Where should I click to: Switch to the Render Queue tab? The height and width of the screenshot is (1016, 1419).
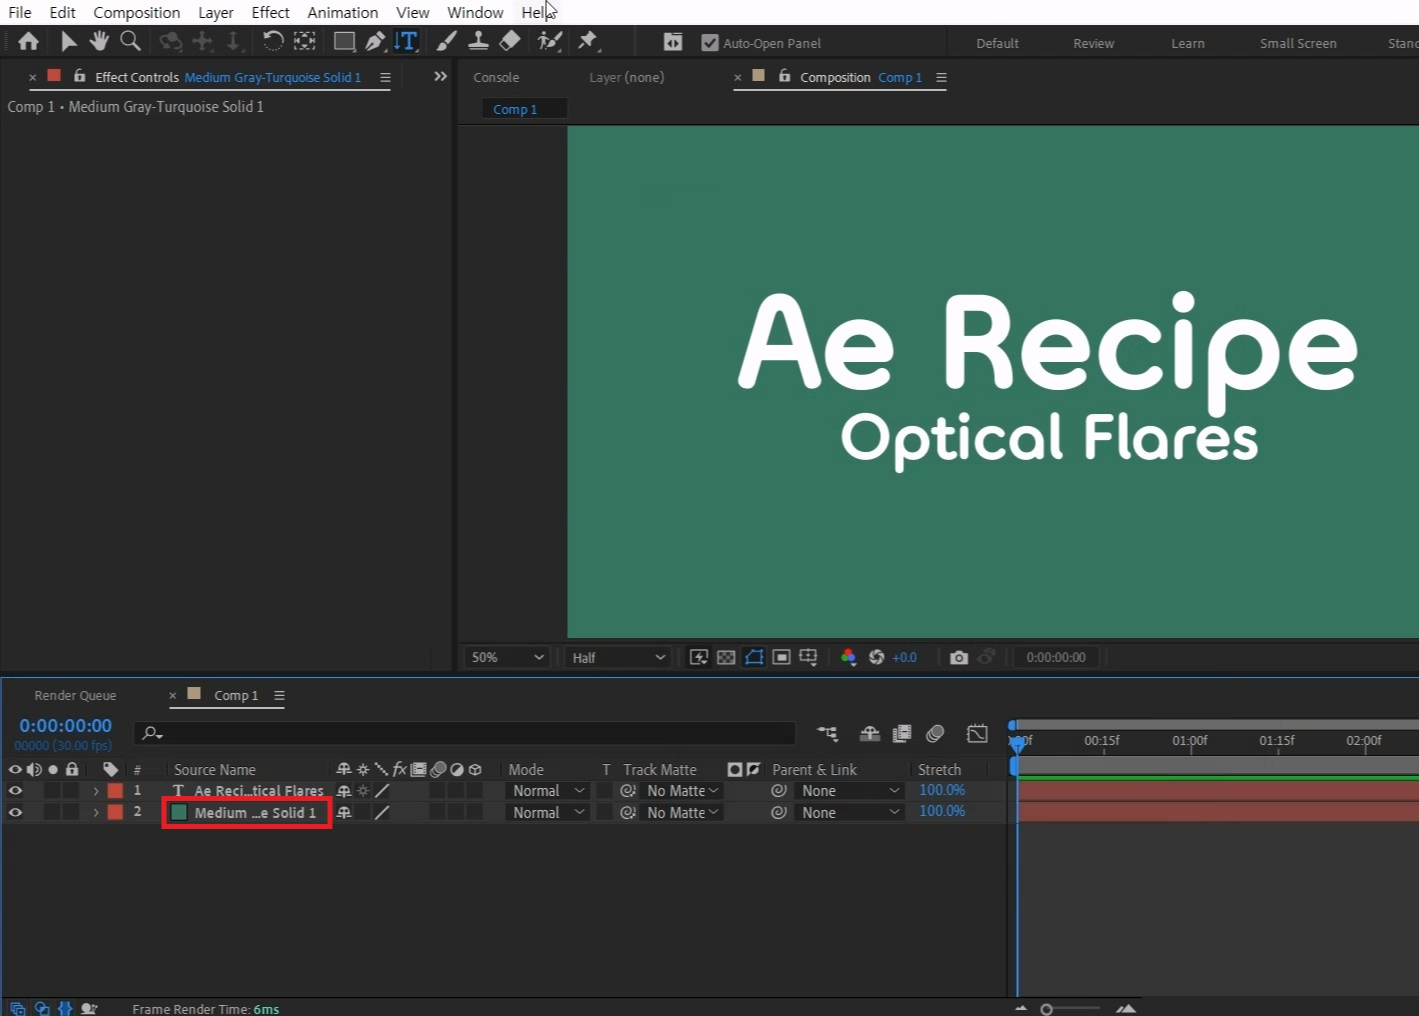tap(75, 695)
